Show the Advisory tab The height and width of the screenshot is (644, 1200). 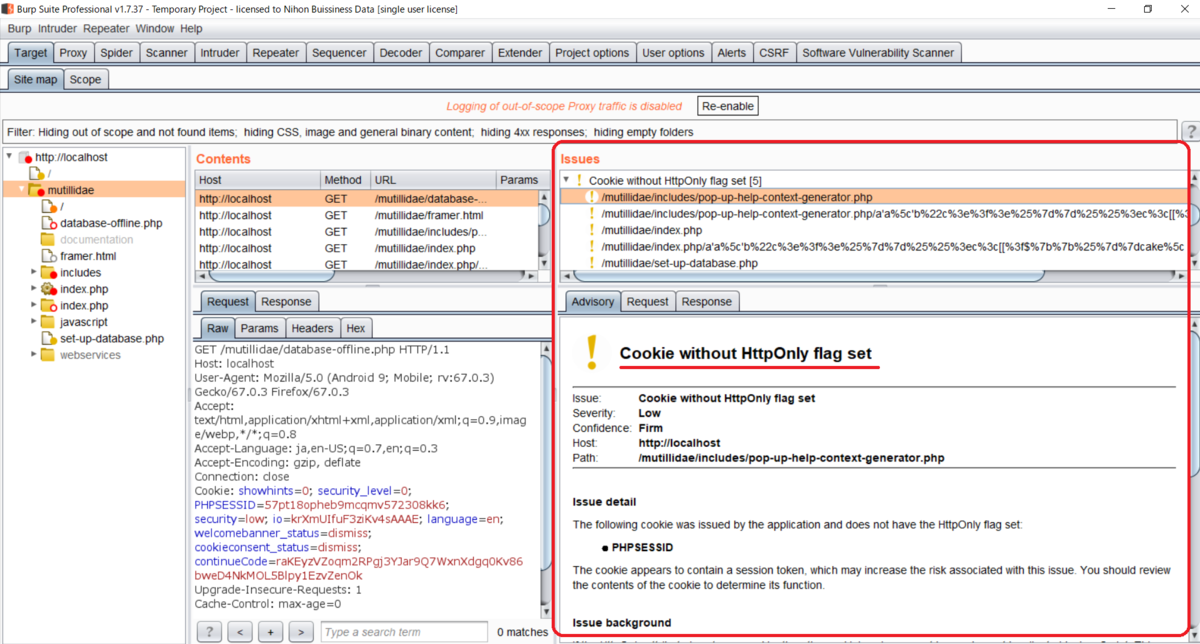point(593,301)
